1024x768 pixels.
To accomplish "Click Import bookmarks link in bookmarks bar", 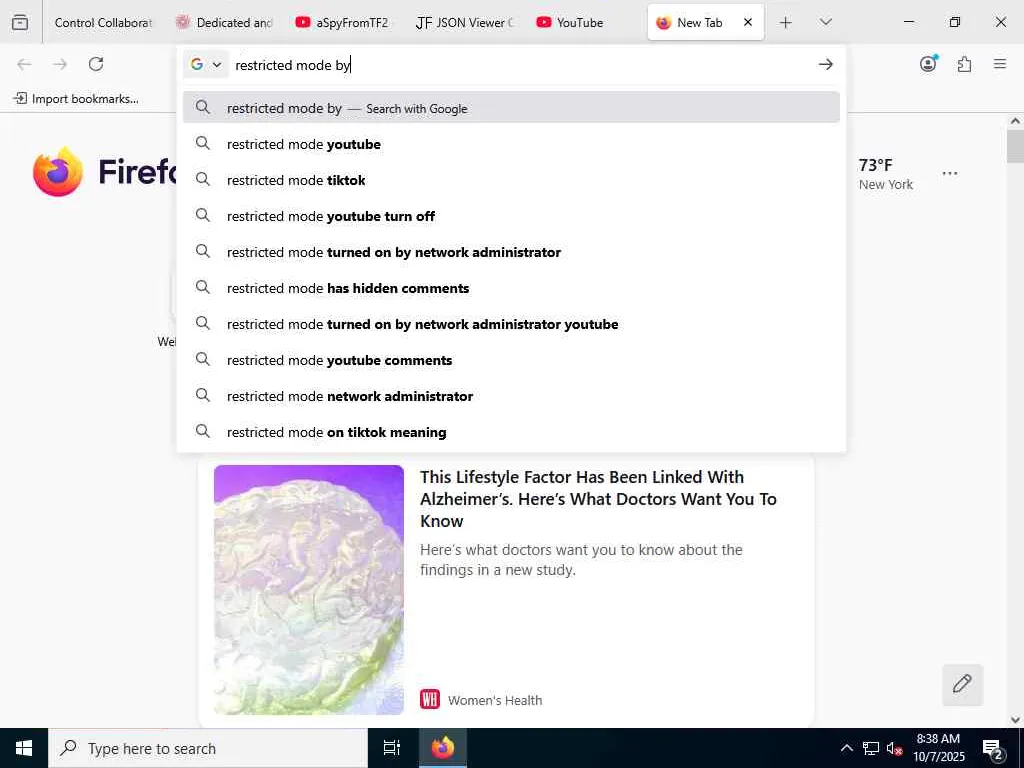I will coord(76,99).
